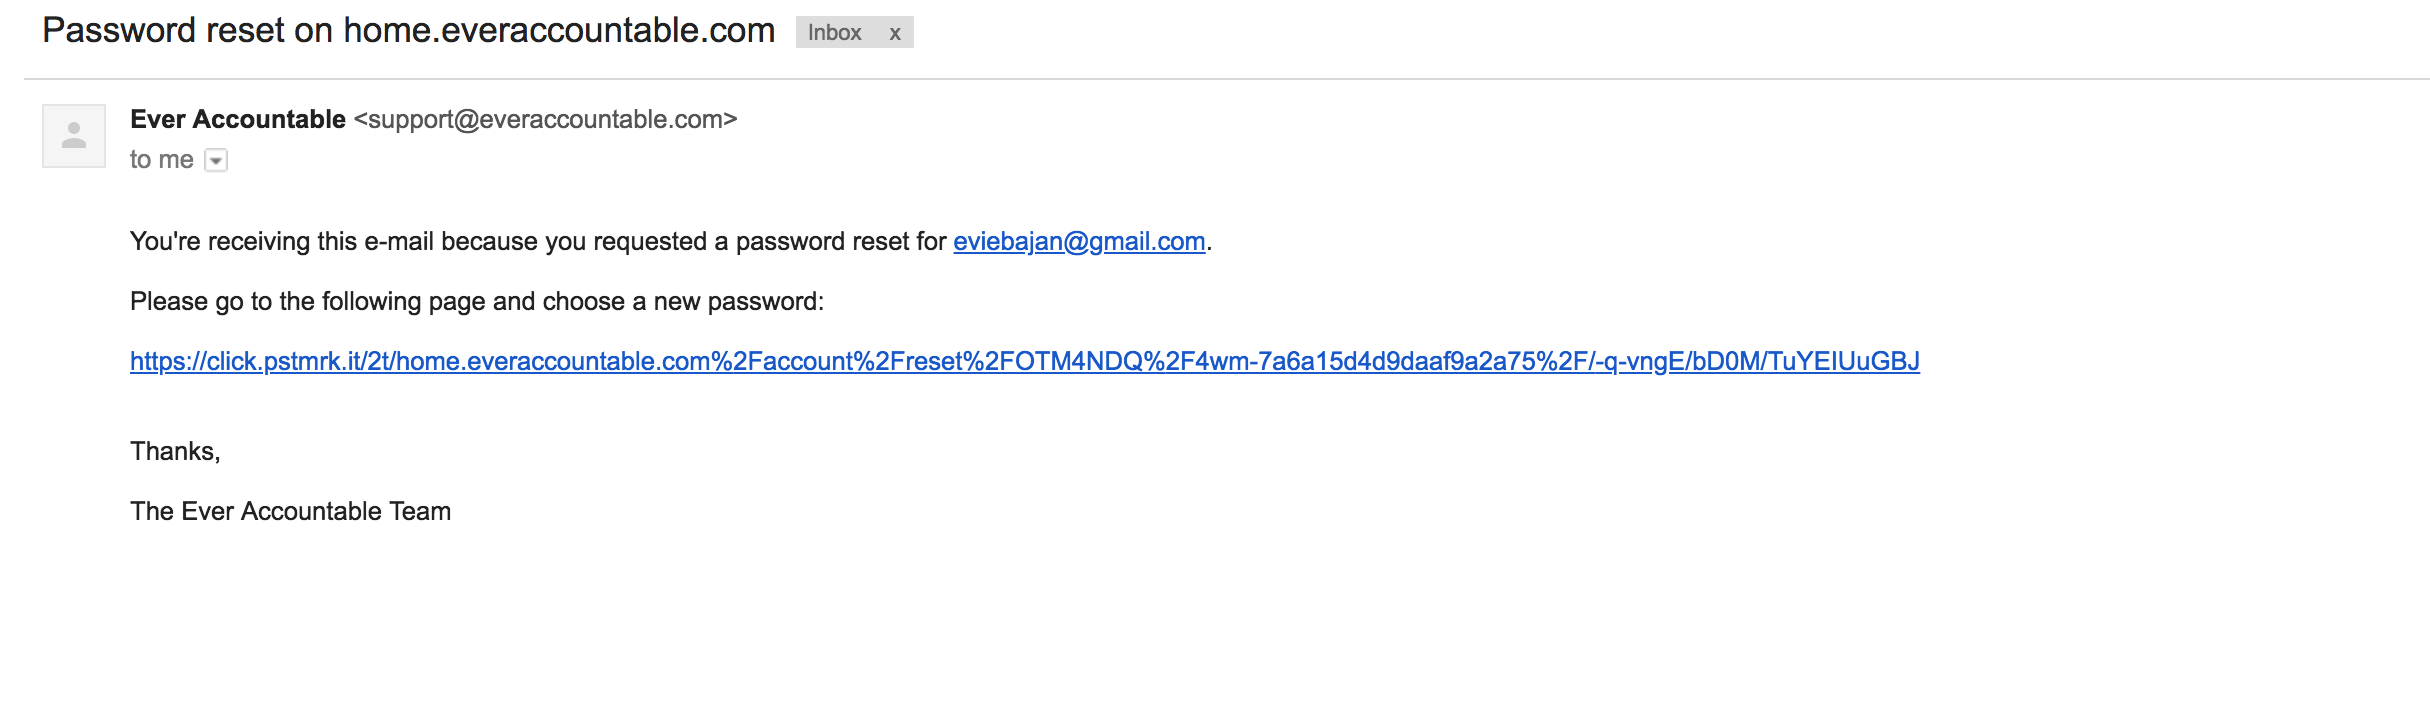Open the click.pstmrk.it password reset link

1025,361
